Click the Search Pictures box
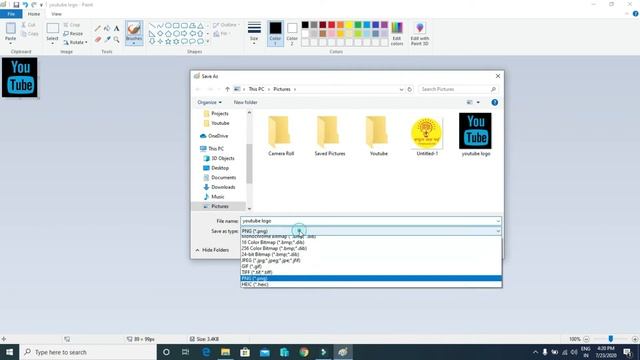The image size is (640, 360). (457, 89)
